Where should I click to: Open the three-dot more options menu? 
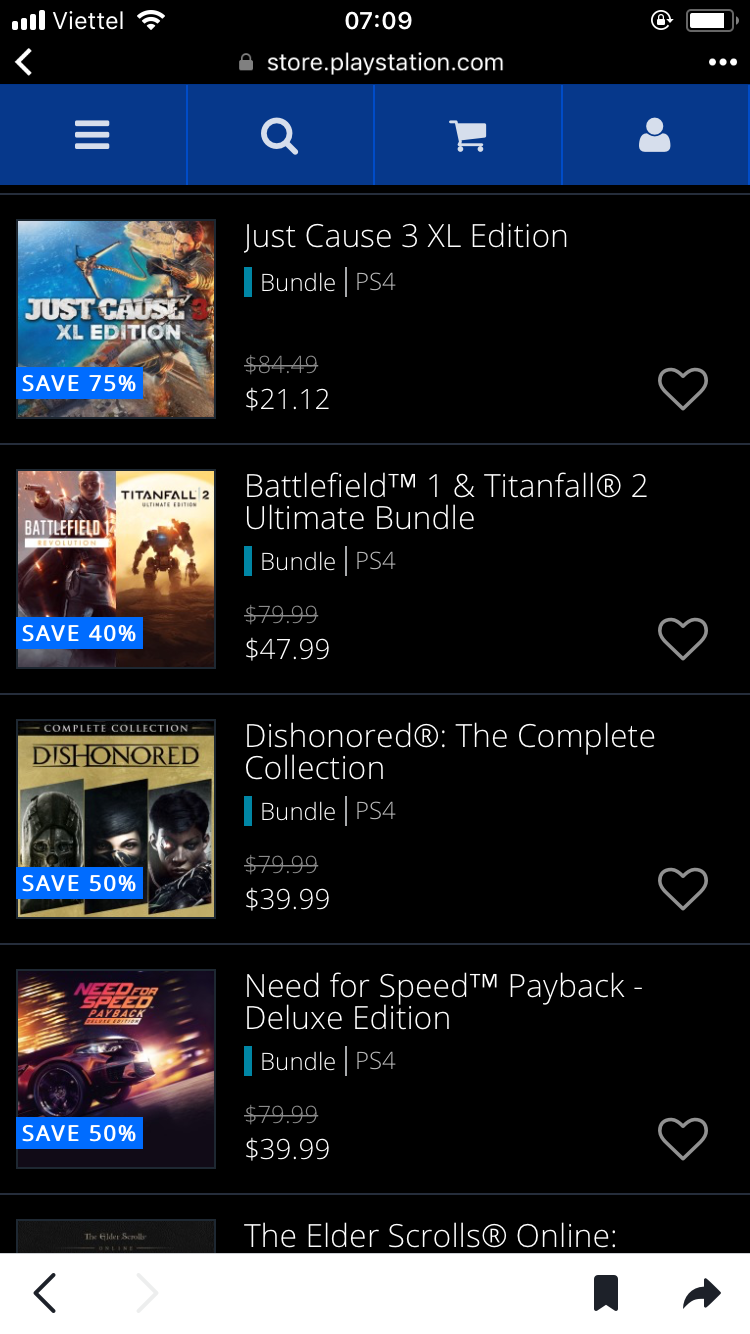click(722, 63)
